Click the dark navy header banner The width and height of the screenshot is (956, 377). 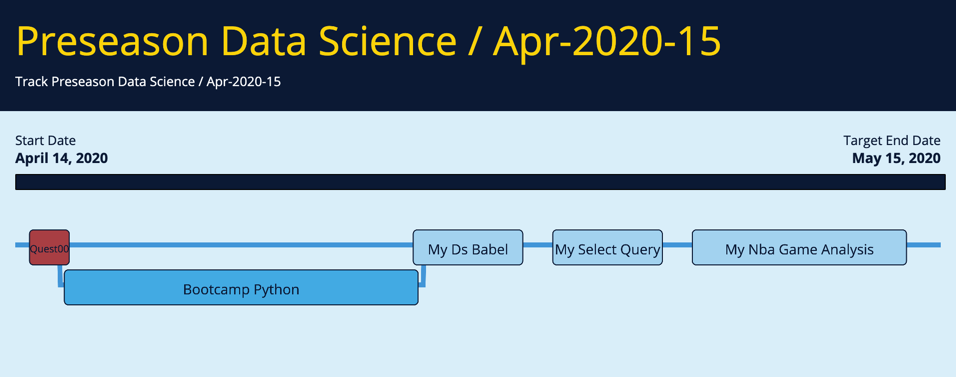tap(478, 56)
